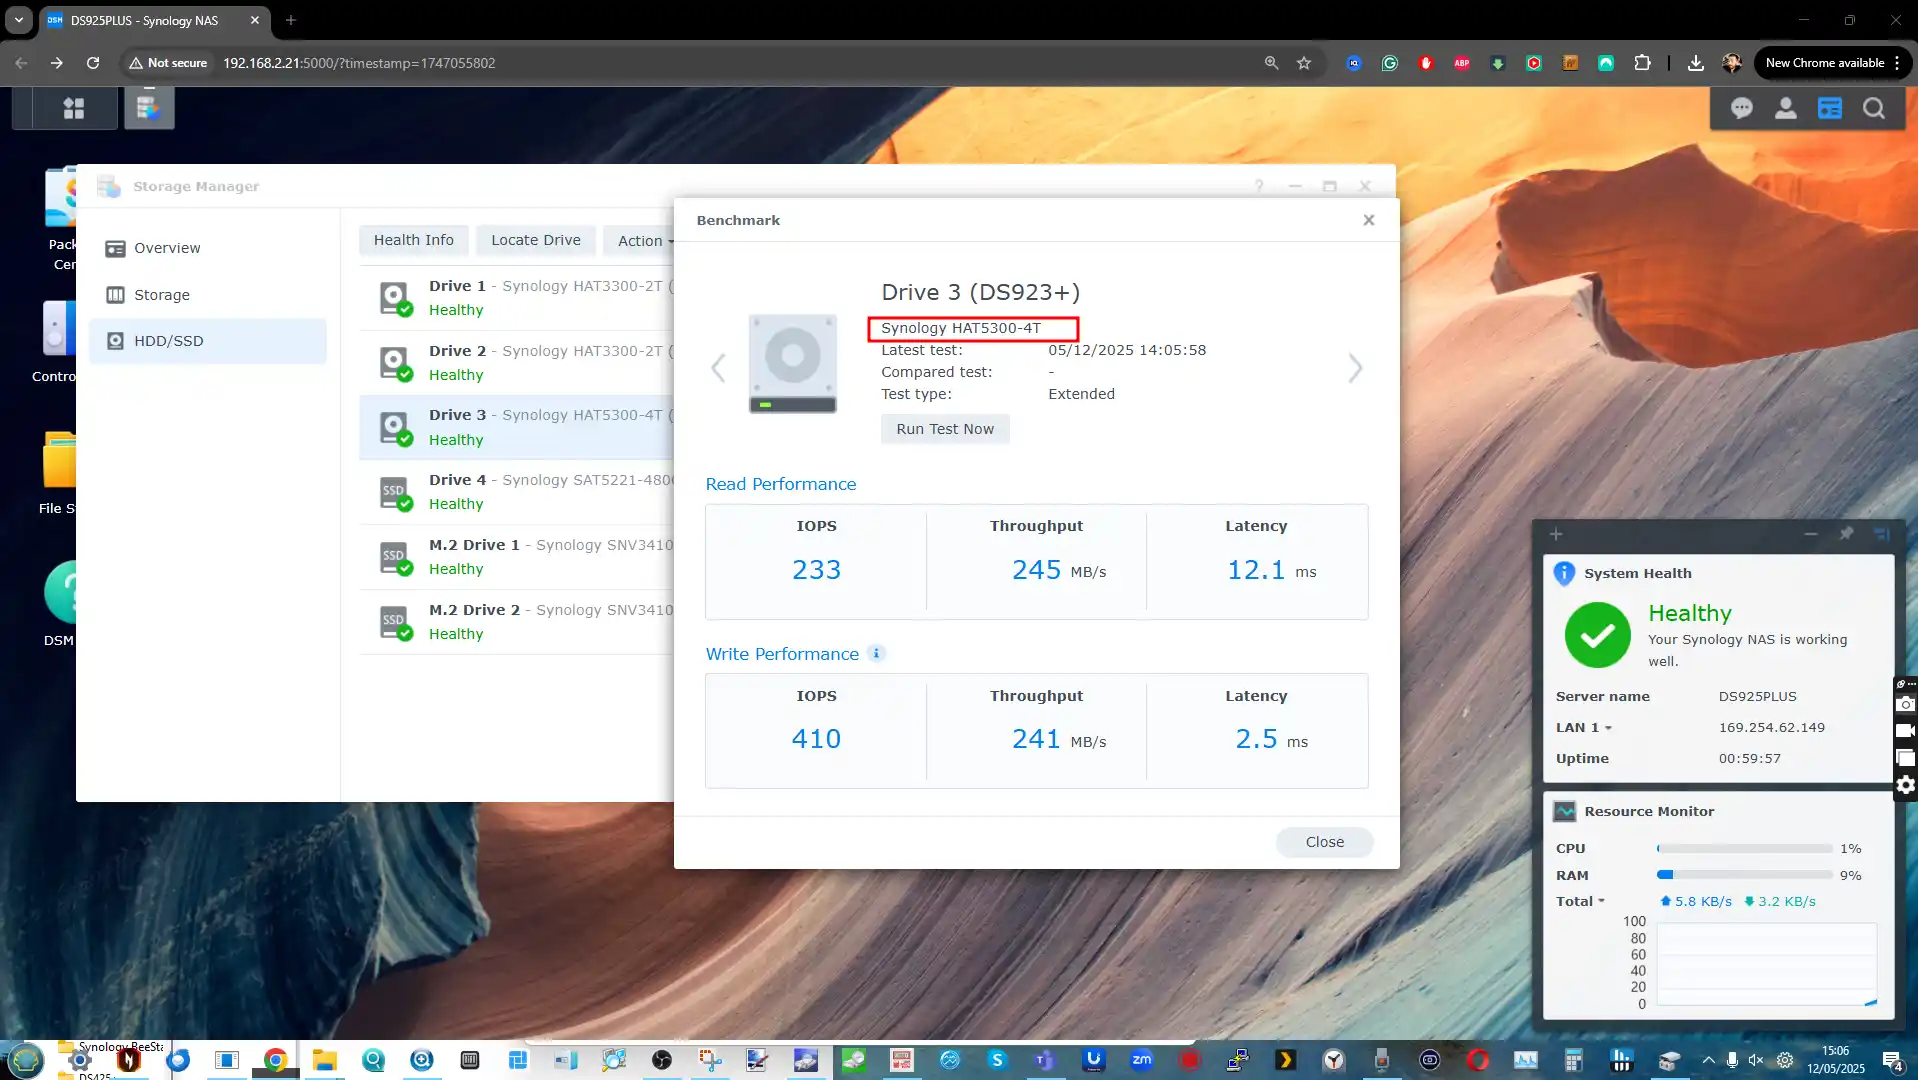Show the previous drive benchmark arrow

point(718,368)
